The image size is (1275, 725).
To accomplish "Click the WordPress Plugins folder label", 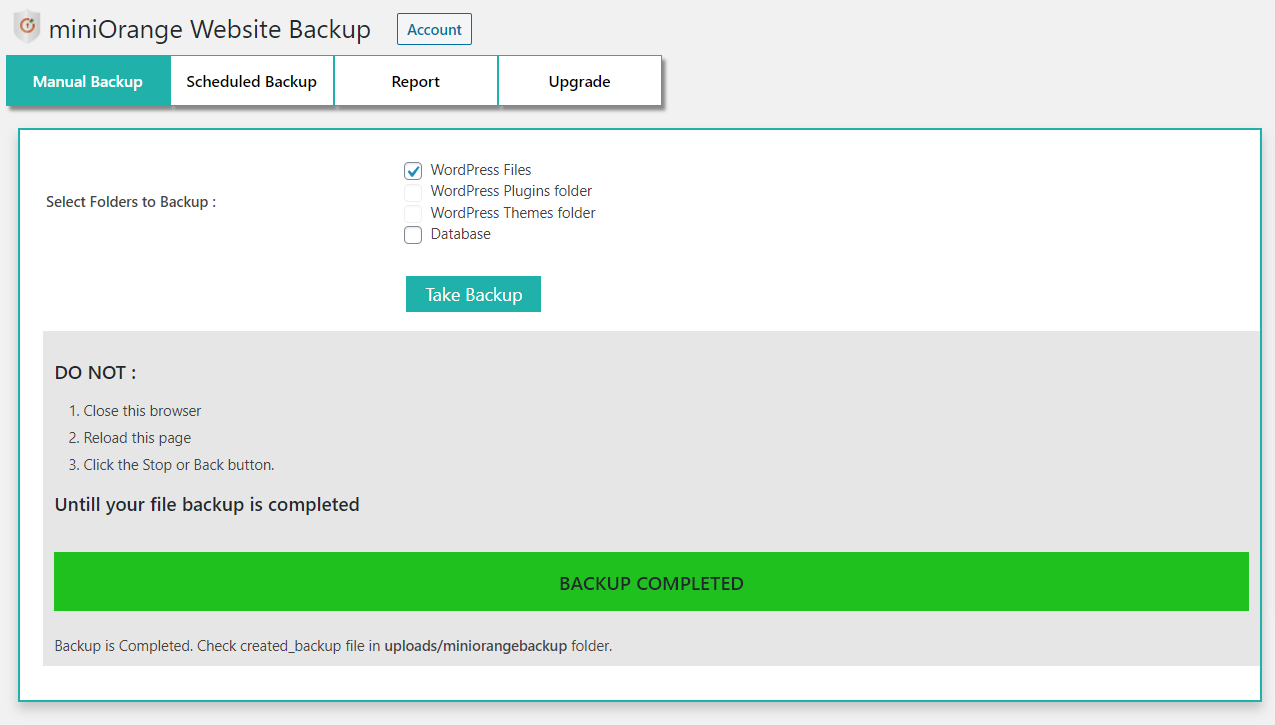I will point(511,191).
